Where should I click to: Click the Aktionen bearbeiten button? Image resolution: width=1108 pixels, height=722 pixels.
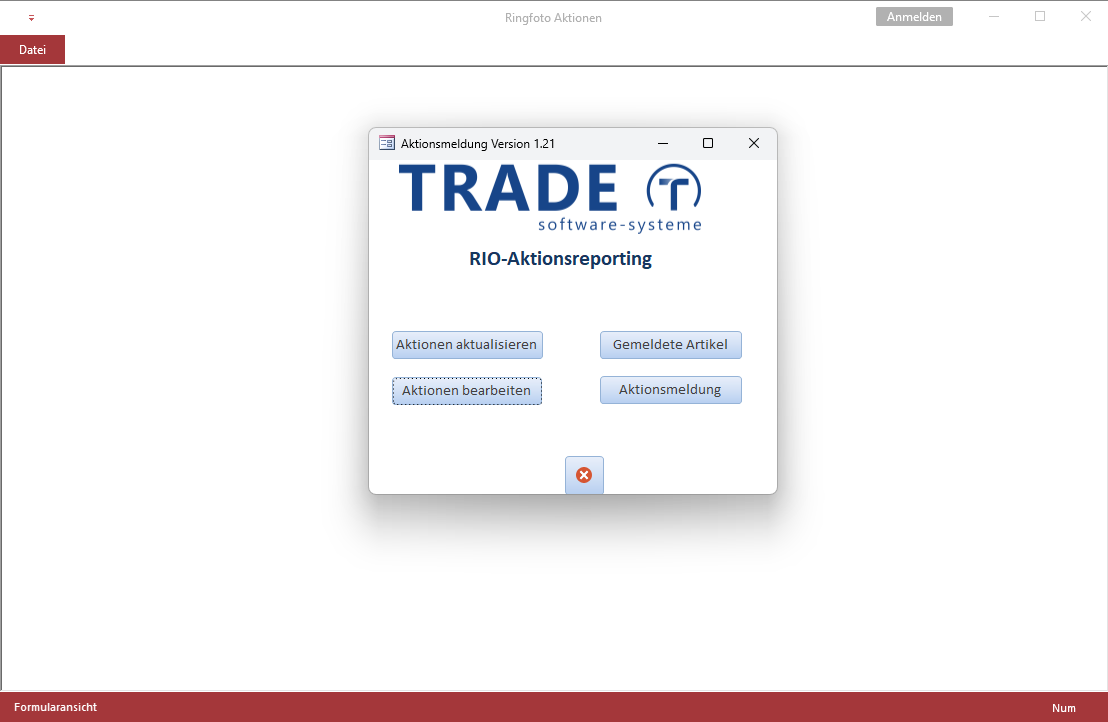pyautogui.click(x=467, y=391)
